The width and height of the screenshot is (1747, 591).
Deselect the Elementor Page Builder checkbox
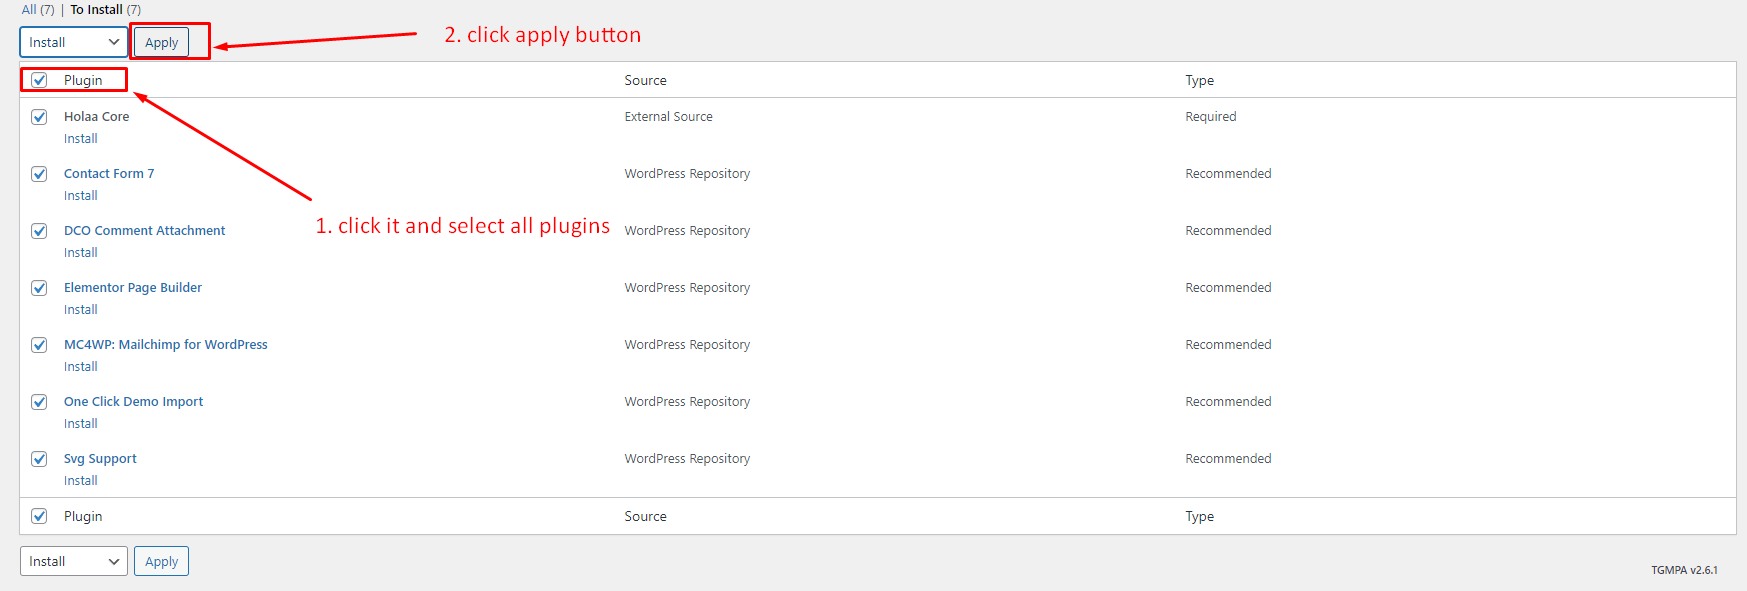(39, 288)
